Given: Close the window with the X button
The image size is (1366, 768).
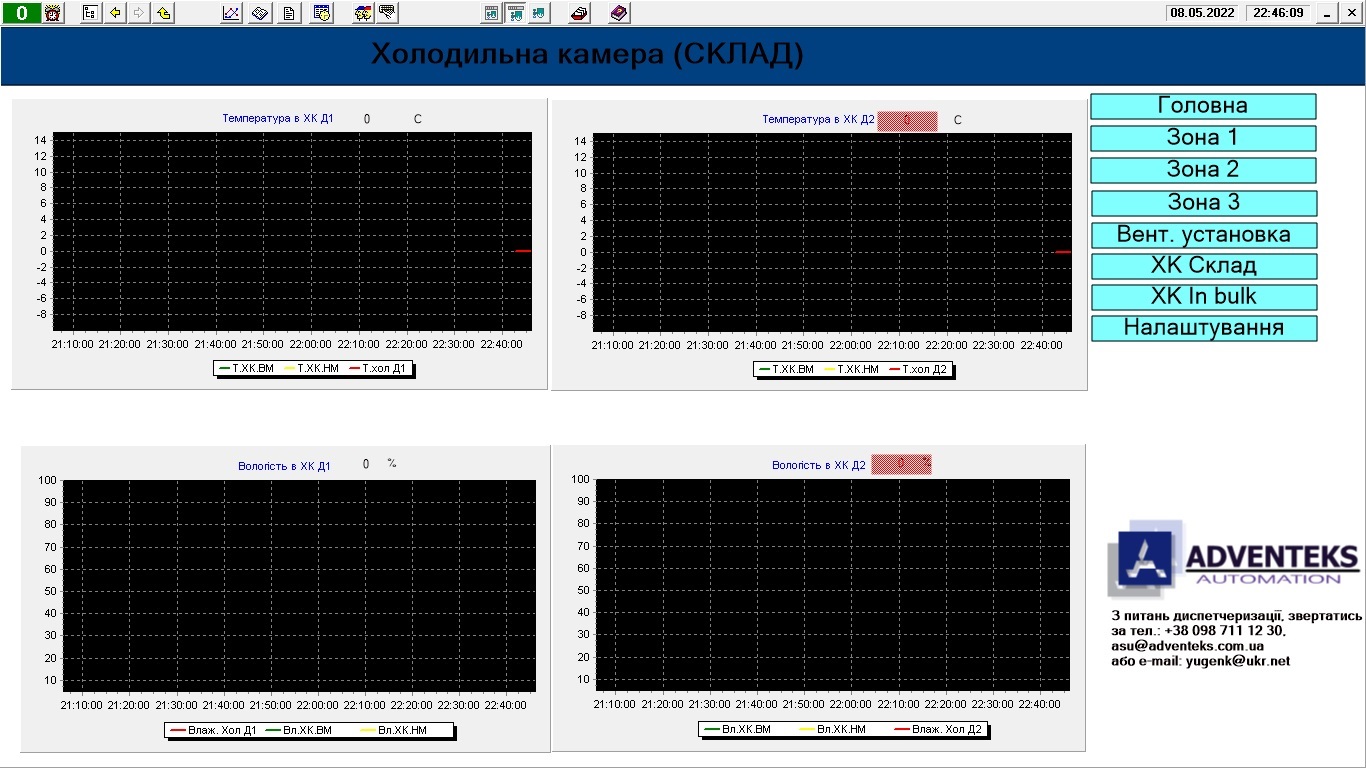Looking at the screenshot, I should tap(1351, 13).
